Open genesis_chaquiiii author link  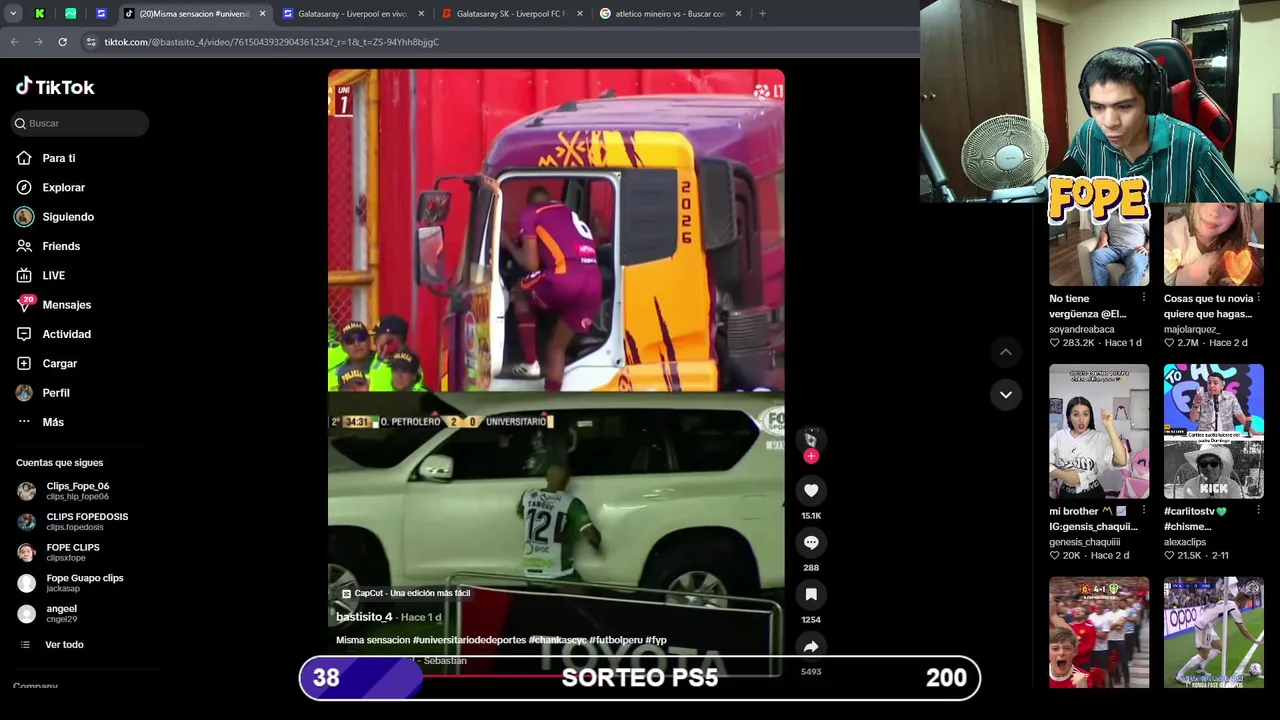coord(1084,542)
